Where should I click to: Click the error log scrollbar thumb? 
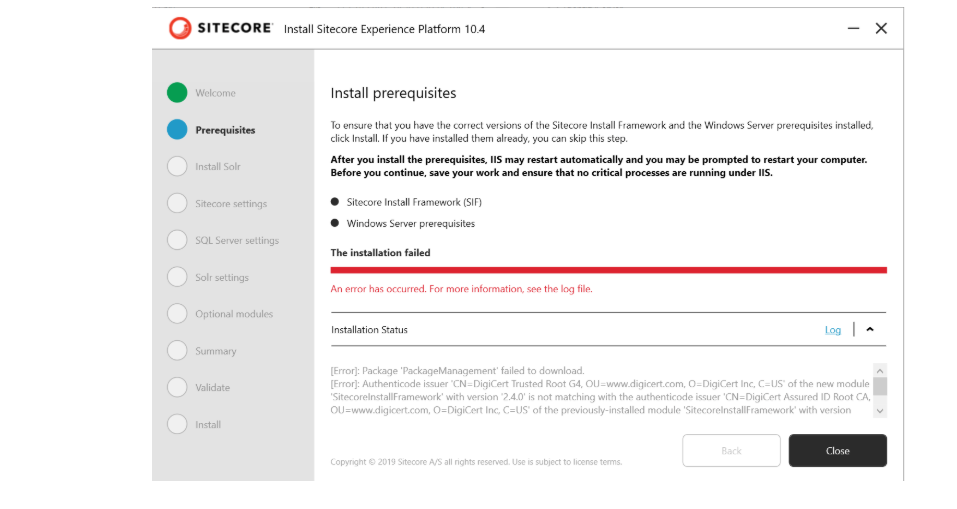coord(880,386)
